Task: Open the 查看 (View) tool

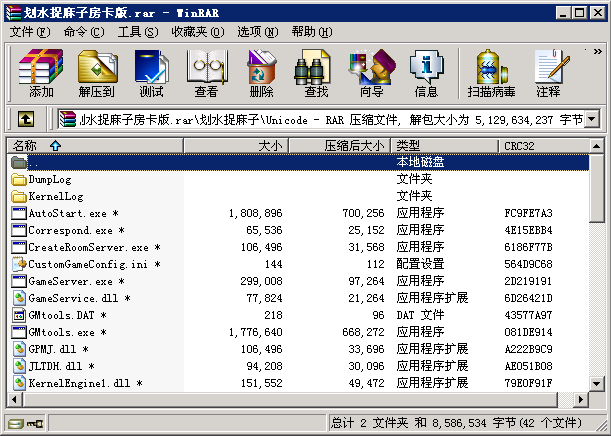Action: pos(206,74)
